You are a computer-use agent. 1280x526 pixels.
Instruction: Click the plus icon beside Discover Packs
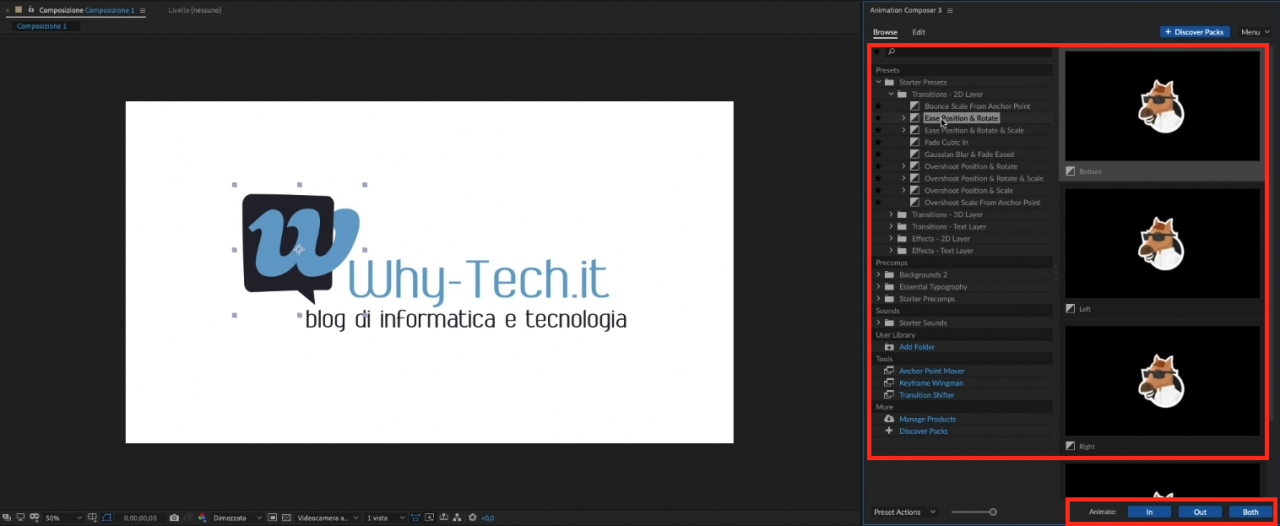point(889,431)
